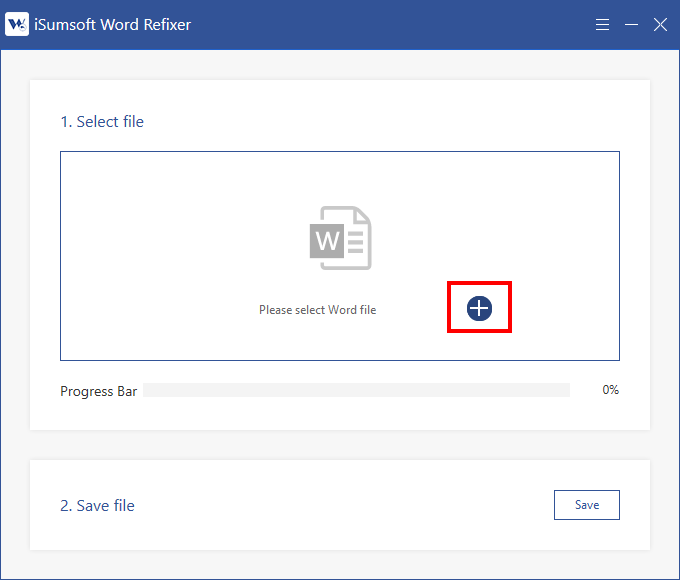Viewport: 680px width, 580px height.
Task: Click the '2. Save file' heading
Action: (x=98, y=506)
